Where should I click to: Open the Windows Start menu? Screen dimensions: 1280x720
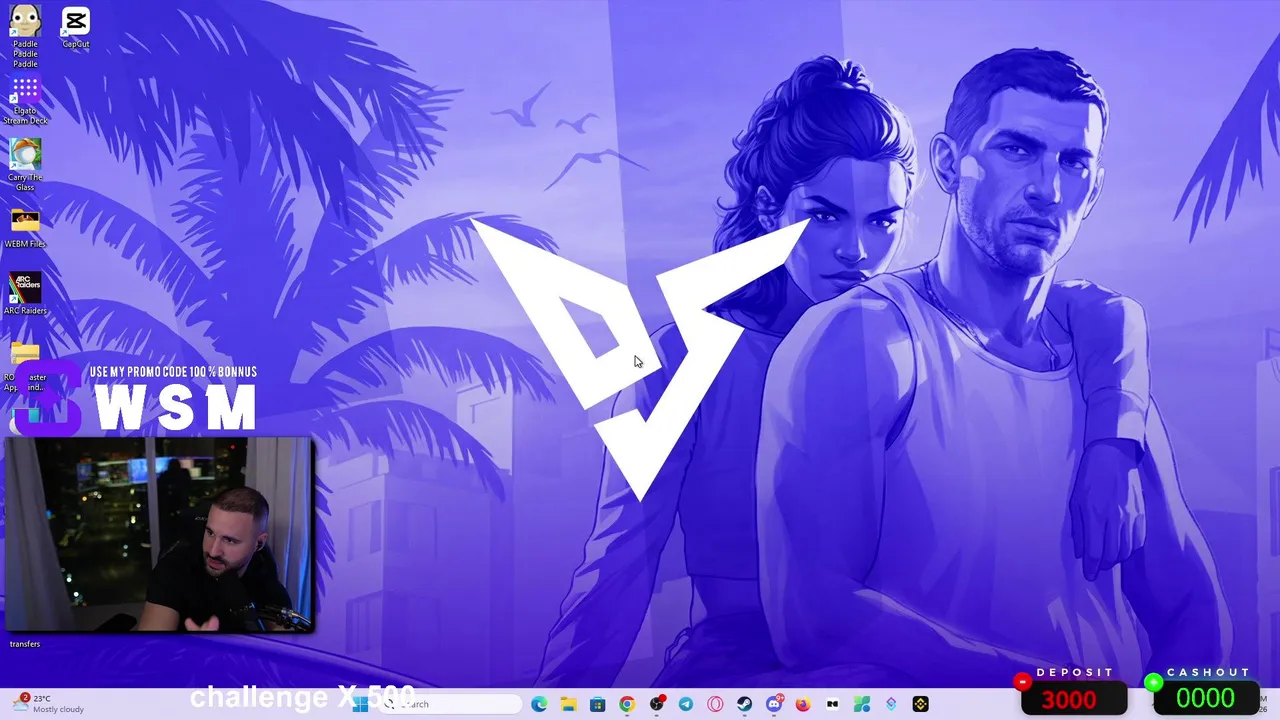(360, 704)
